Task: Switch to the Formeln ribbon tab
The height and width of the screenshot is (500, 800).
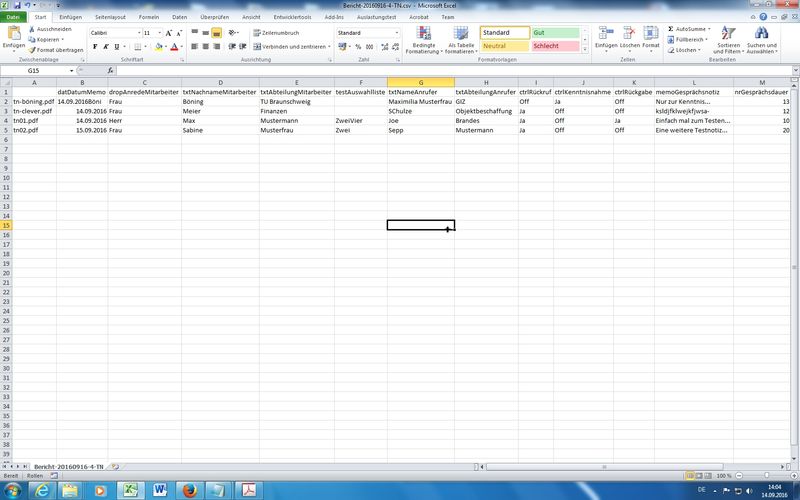Action: tap(147, 17)
